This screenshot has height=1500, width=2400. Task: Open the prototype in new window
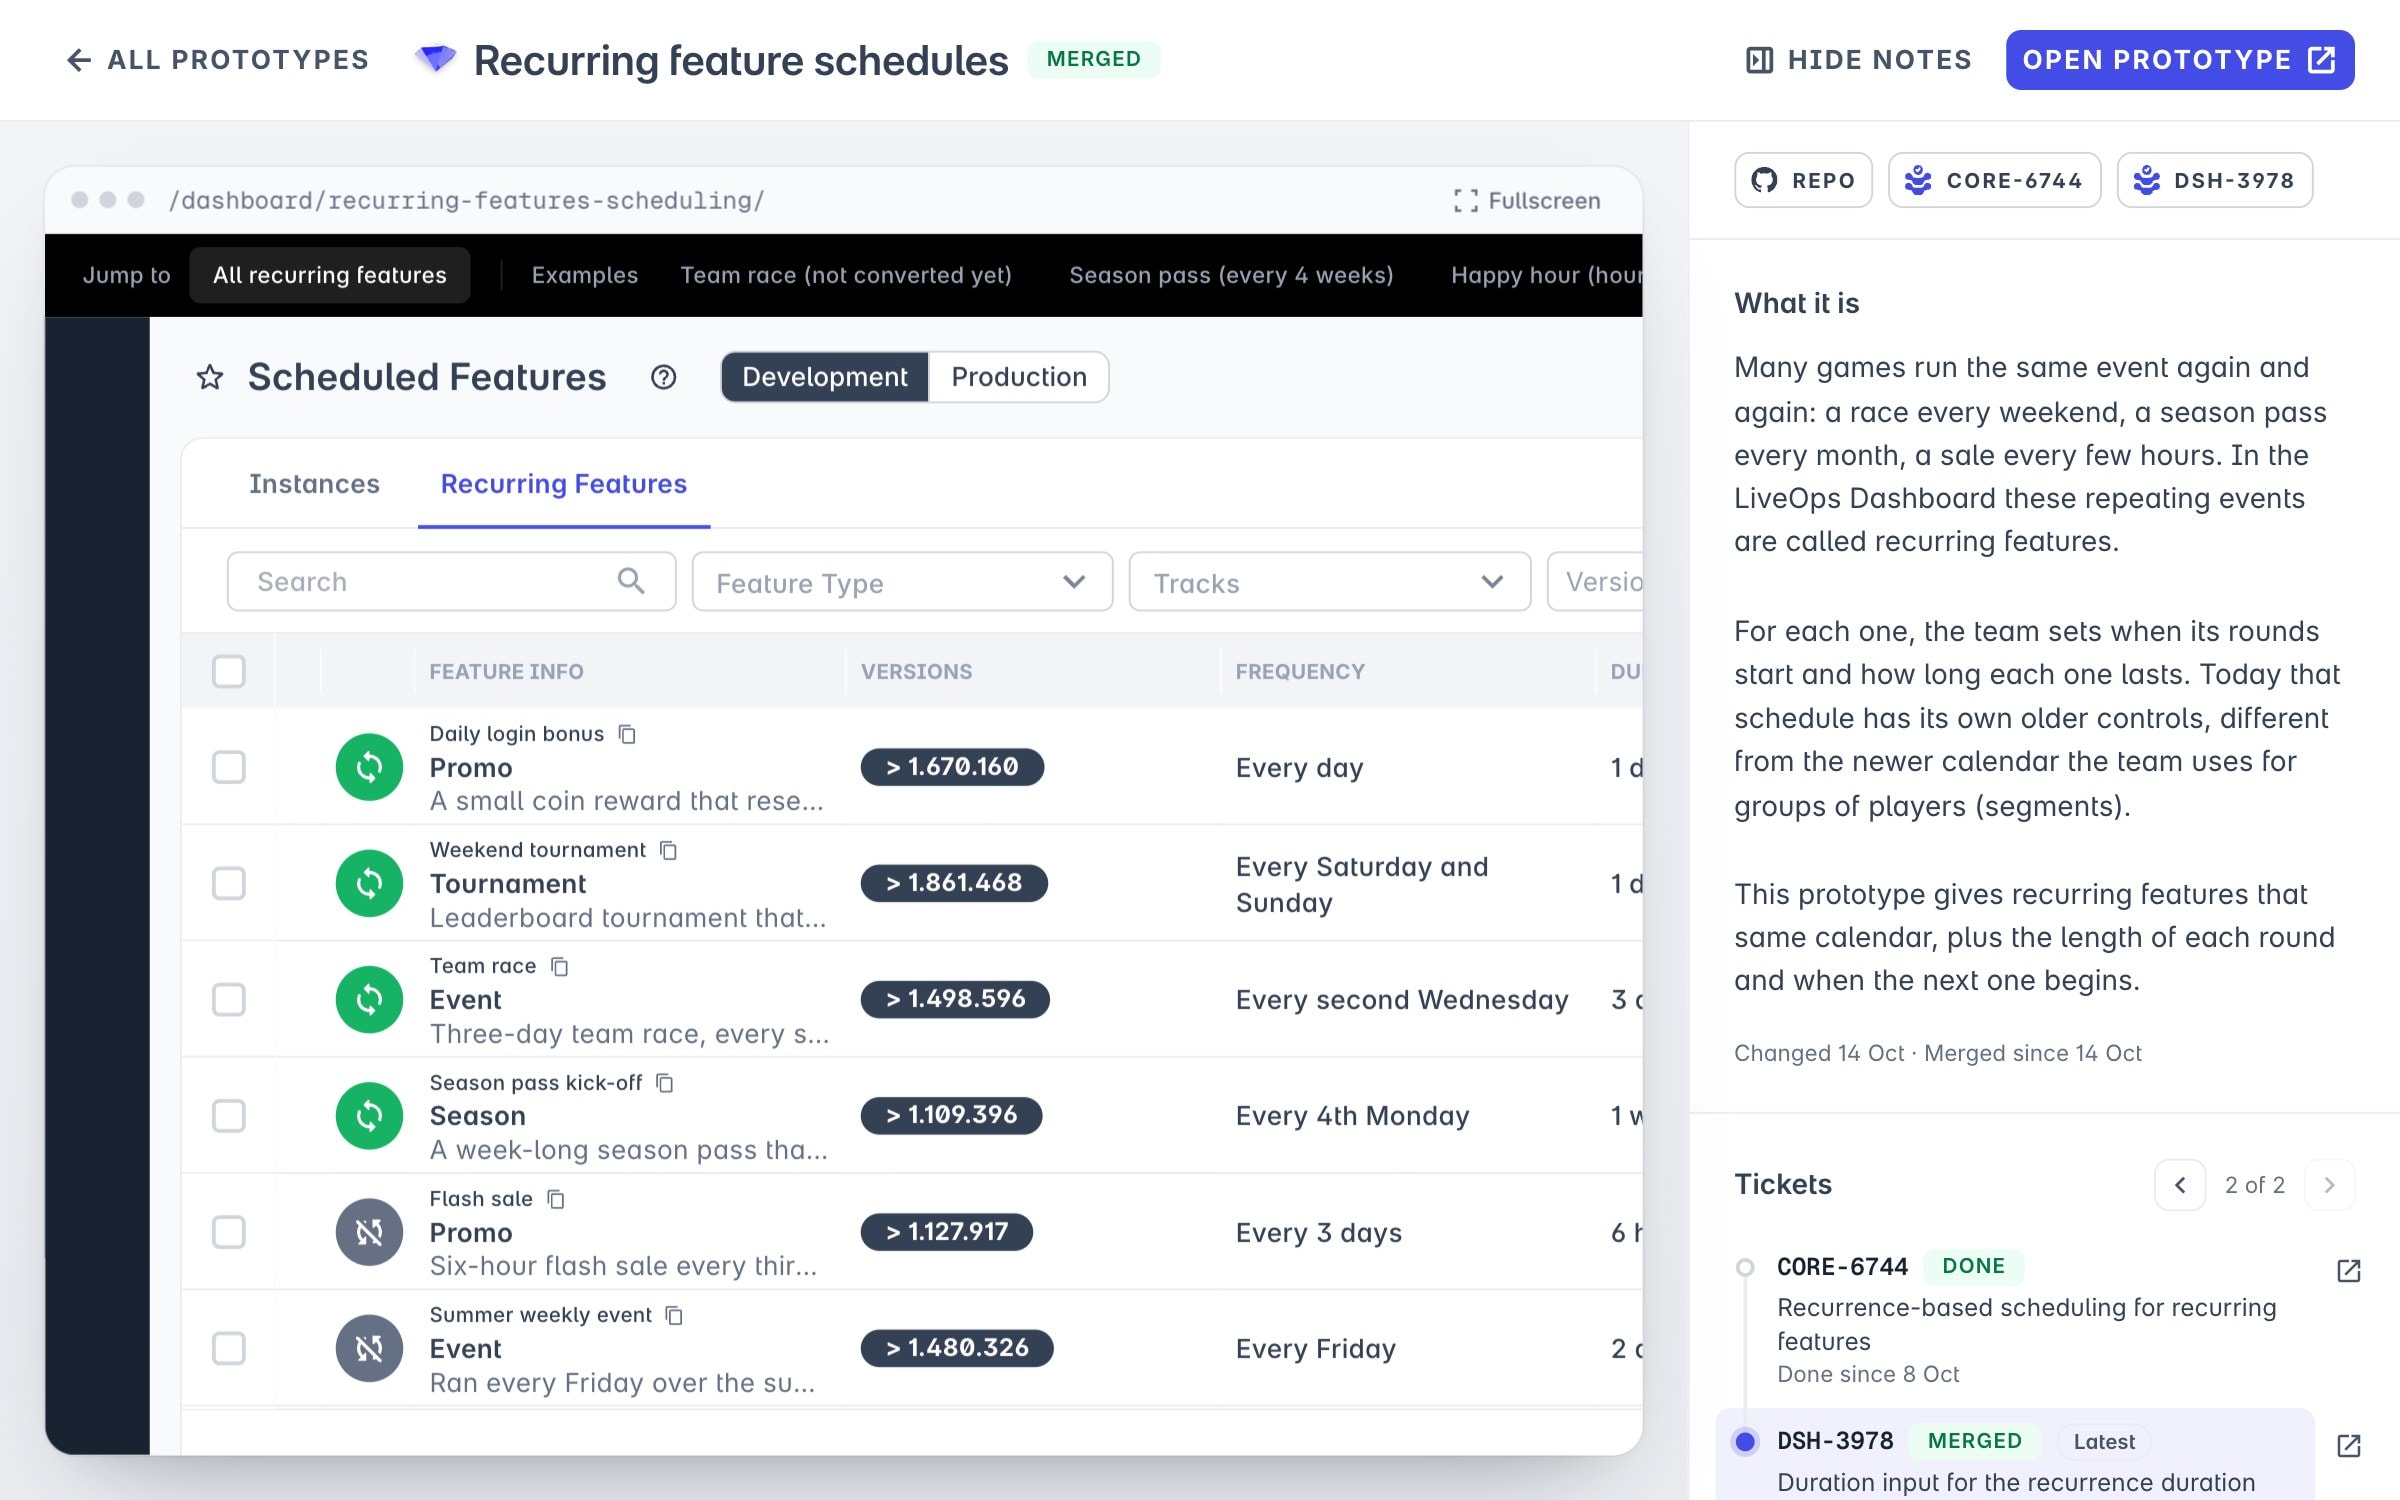[2179, 60]
